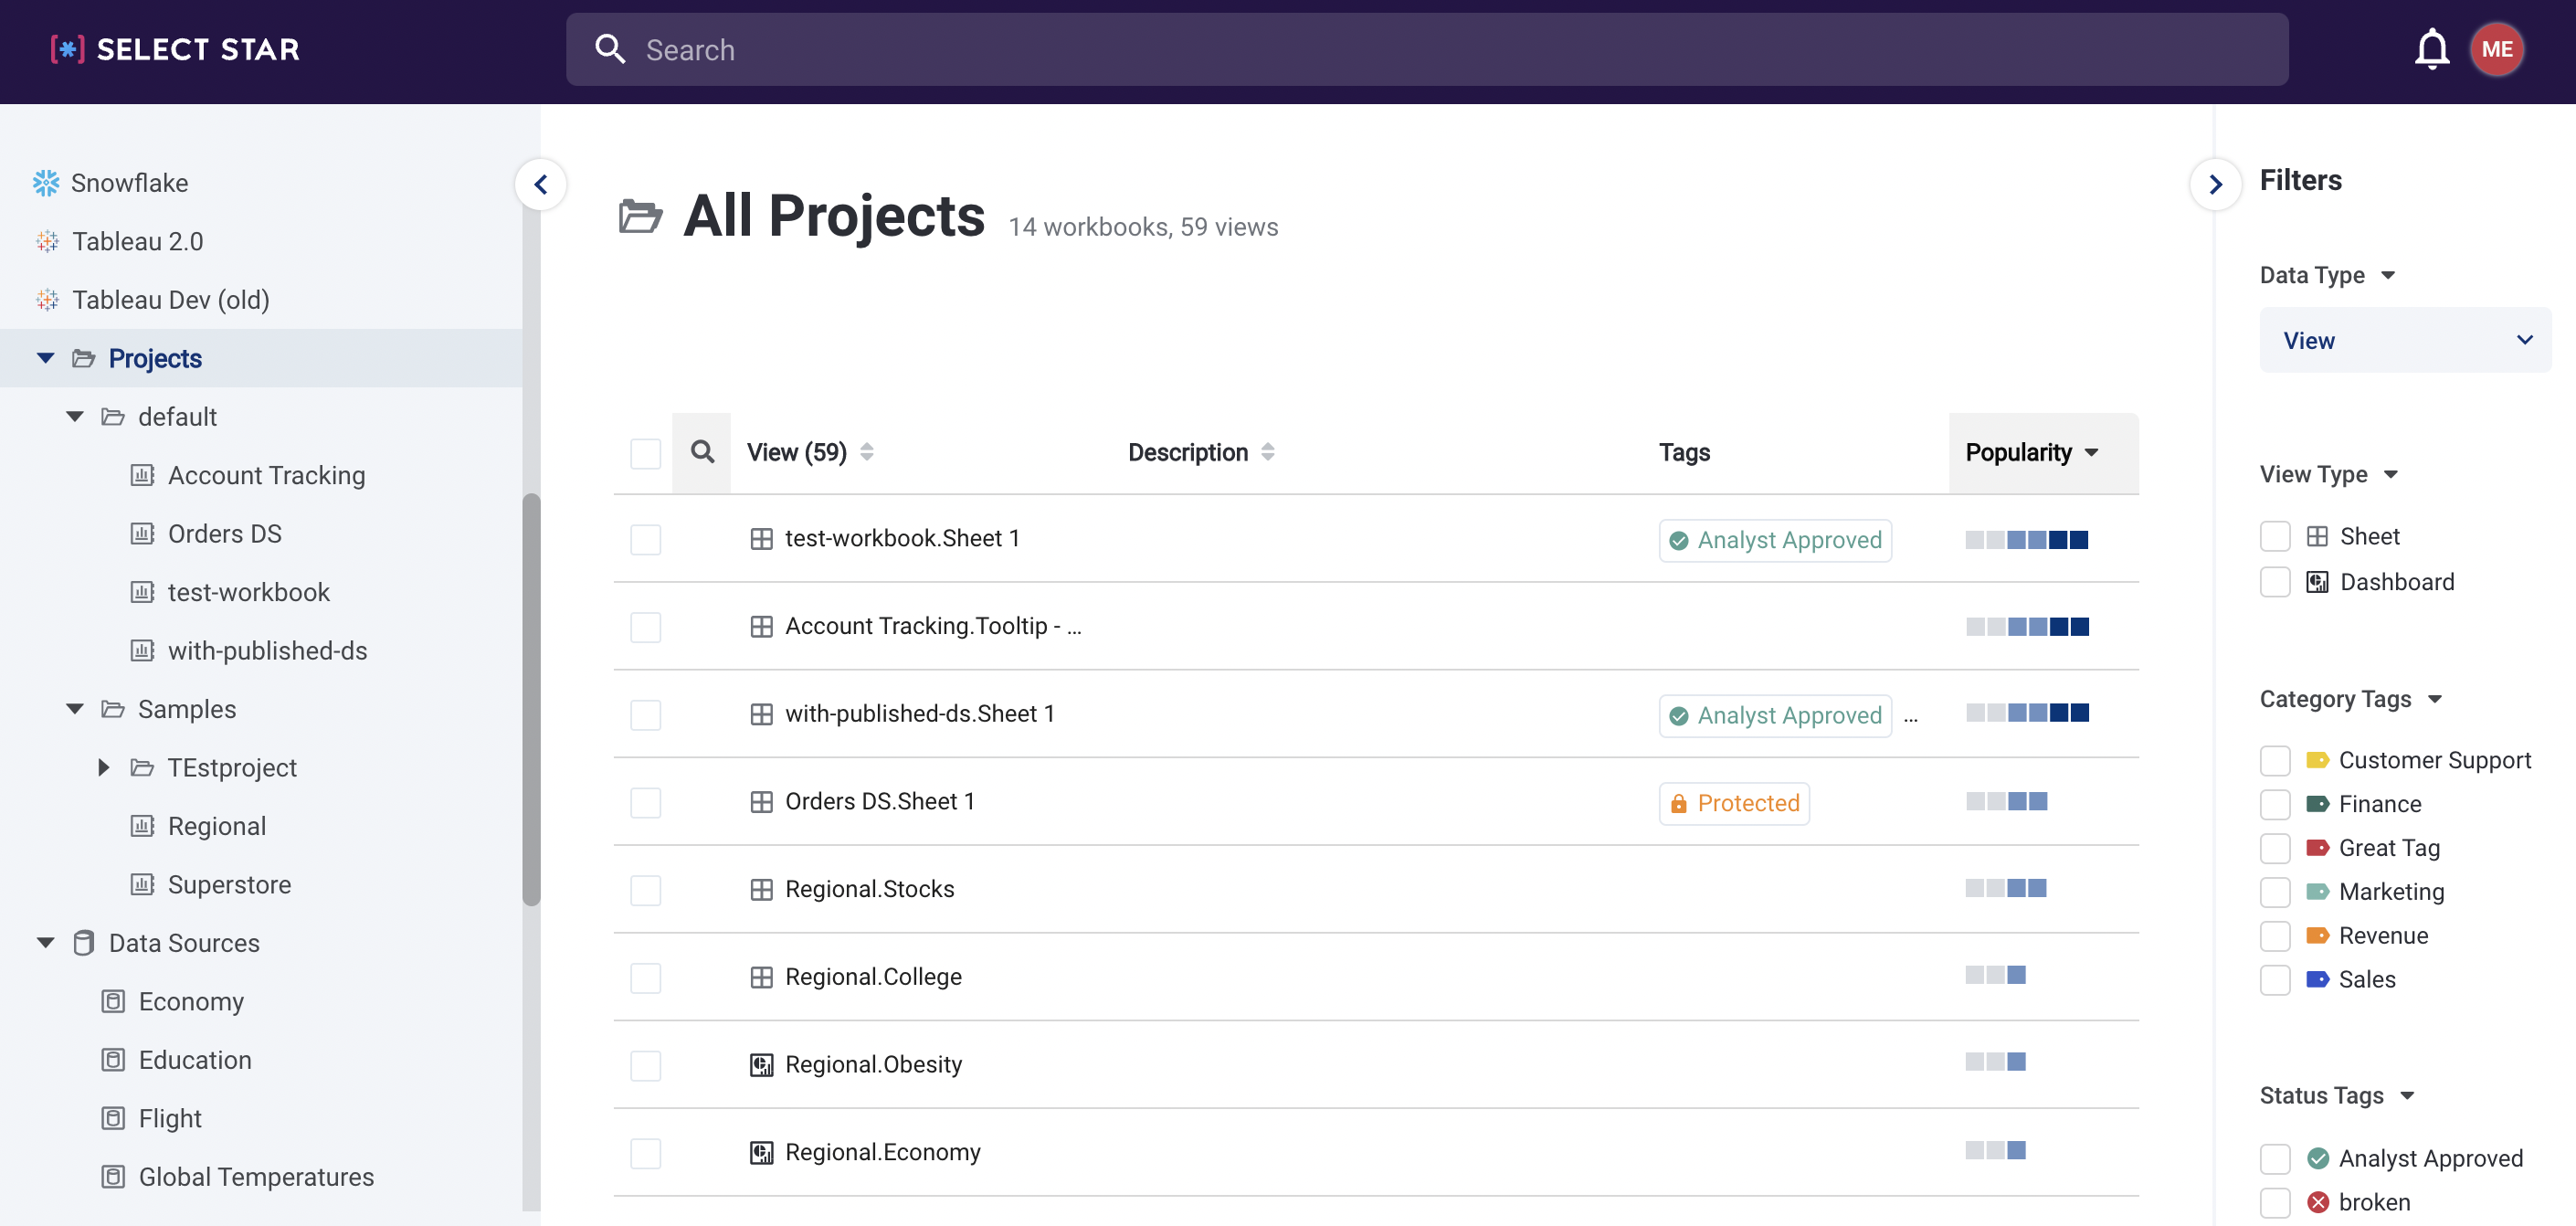Viewport: 2576px width, 1226px height.
Task: Click the red broken status icon
Action: tap(2317, 1202)
